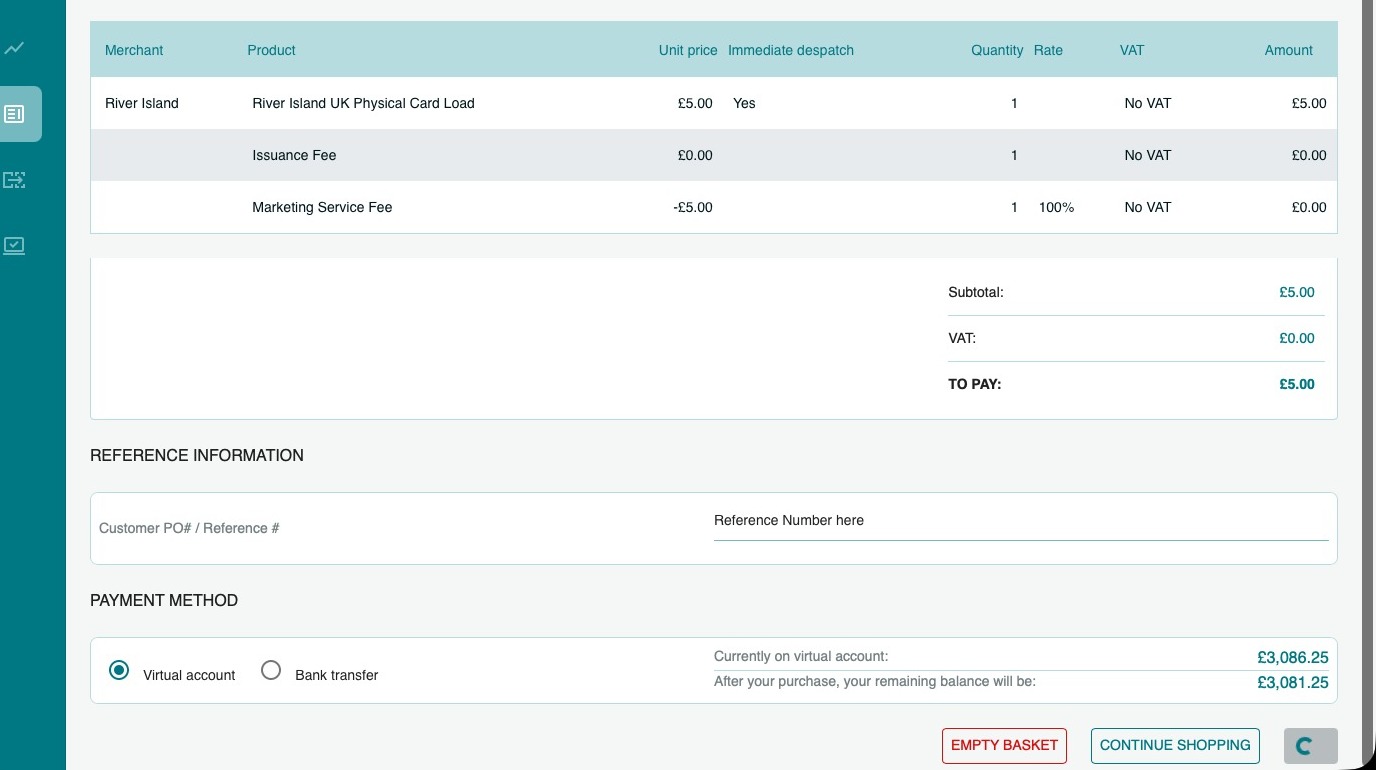Click the Customer PO# / Reference # label

[x=189, y=528]
